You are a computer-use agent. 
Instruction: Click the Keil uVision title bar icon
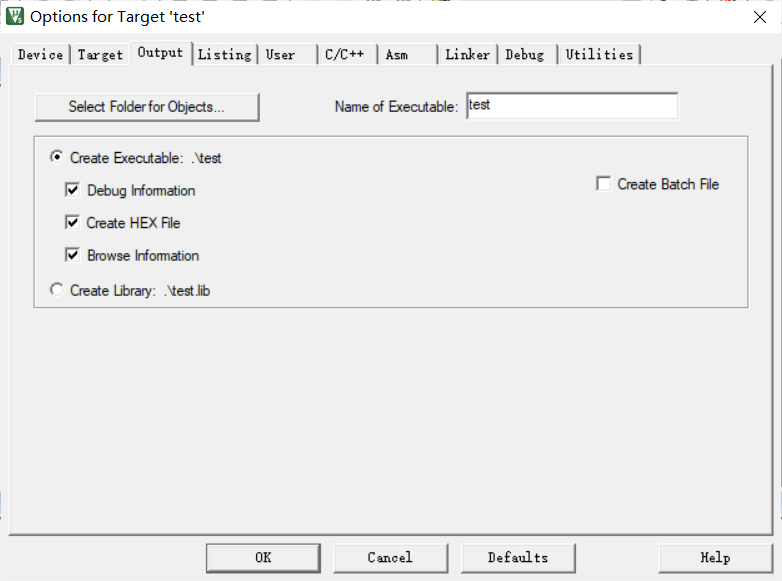click(15, 16)
